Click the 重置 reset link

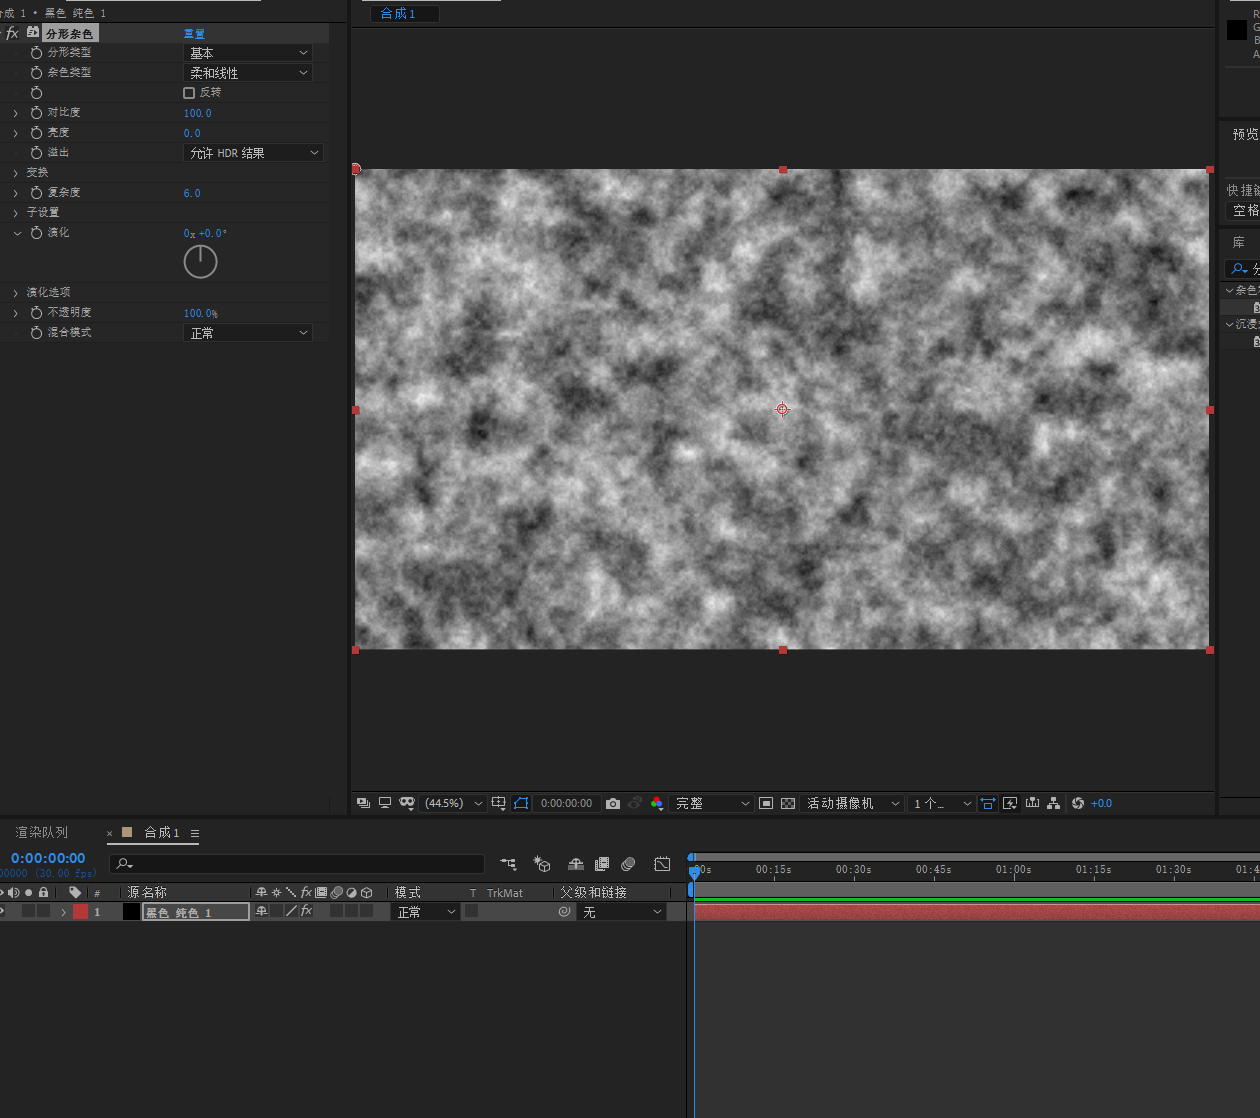point(194,33)
